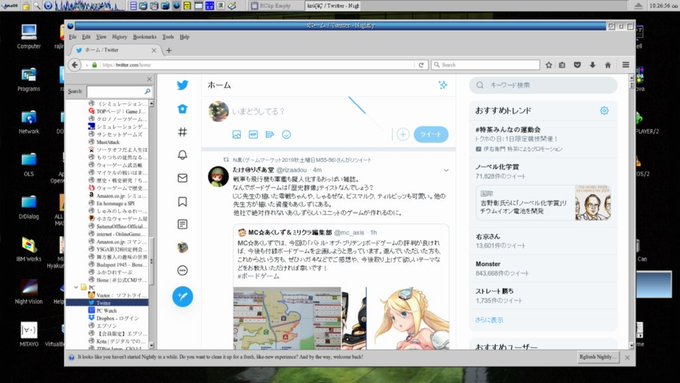Open the Messages envelope icon
Screen dimensions: 680x383
(183, 178)
